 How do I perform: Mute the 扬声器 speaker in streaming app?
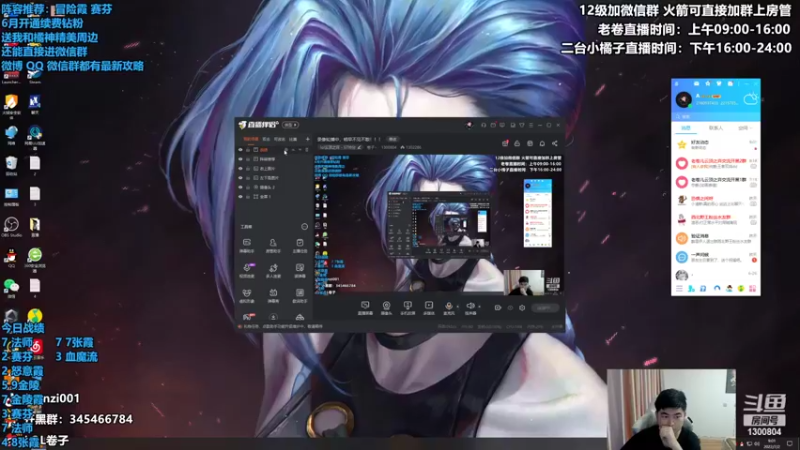pyautogui.click(x=470, y=308)
